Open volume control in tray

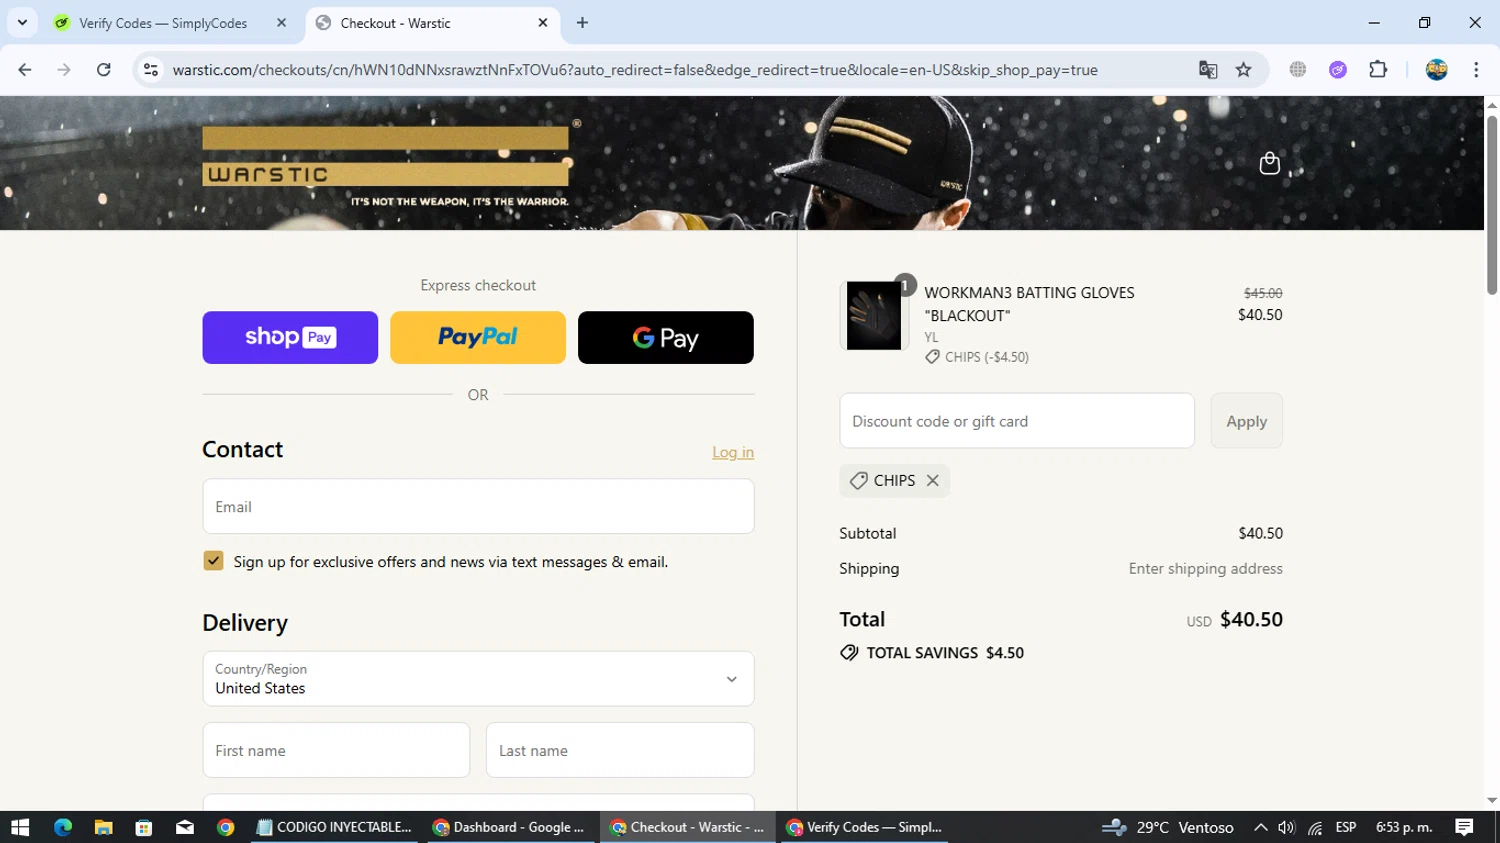tap(1287, 827)
